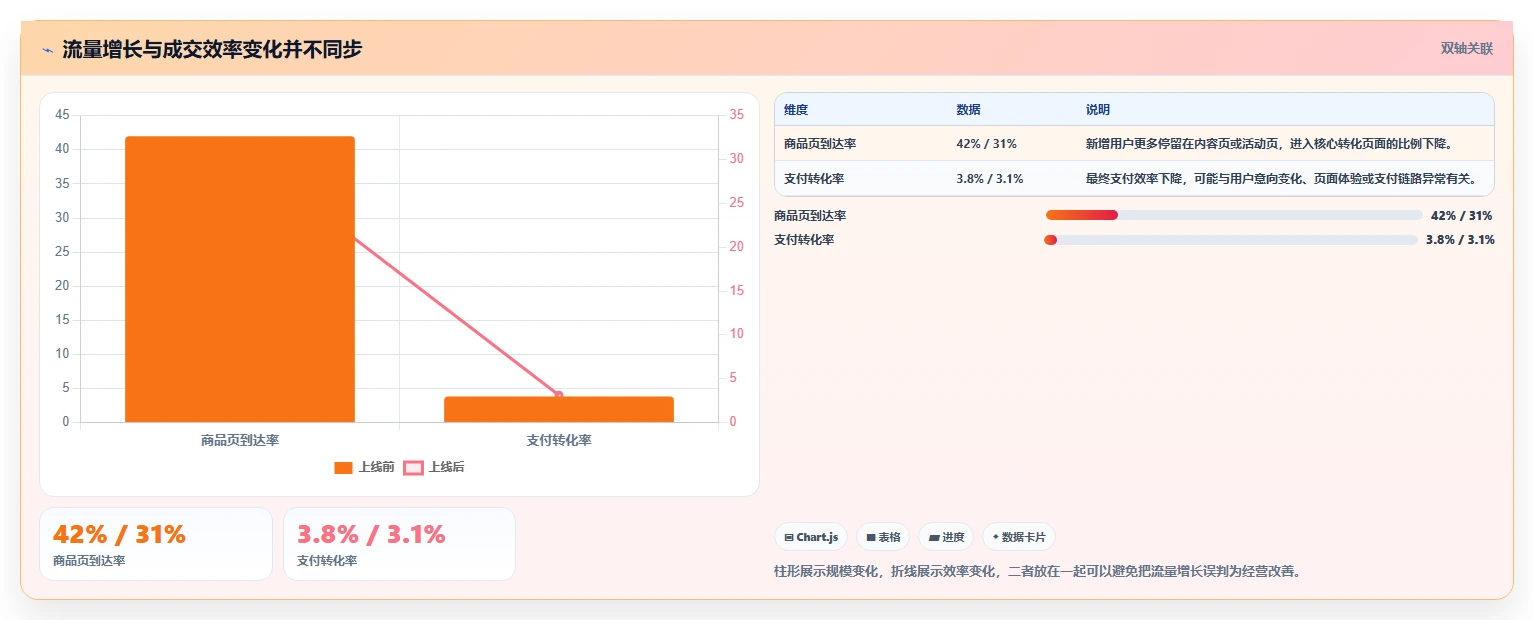
Task: Click the 商品页到达率 progress bar
Action: 1234,215
